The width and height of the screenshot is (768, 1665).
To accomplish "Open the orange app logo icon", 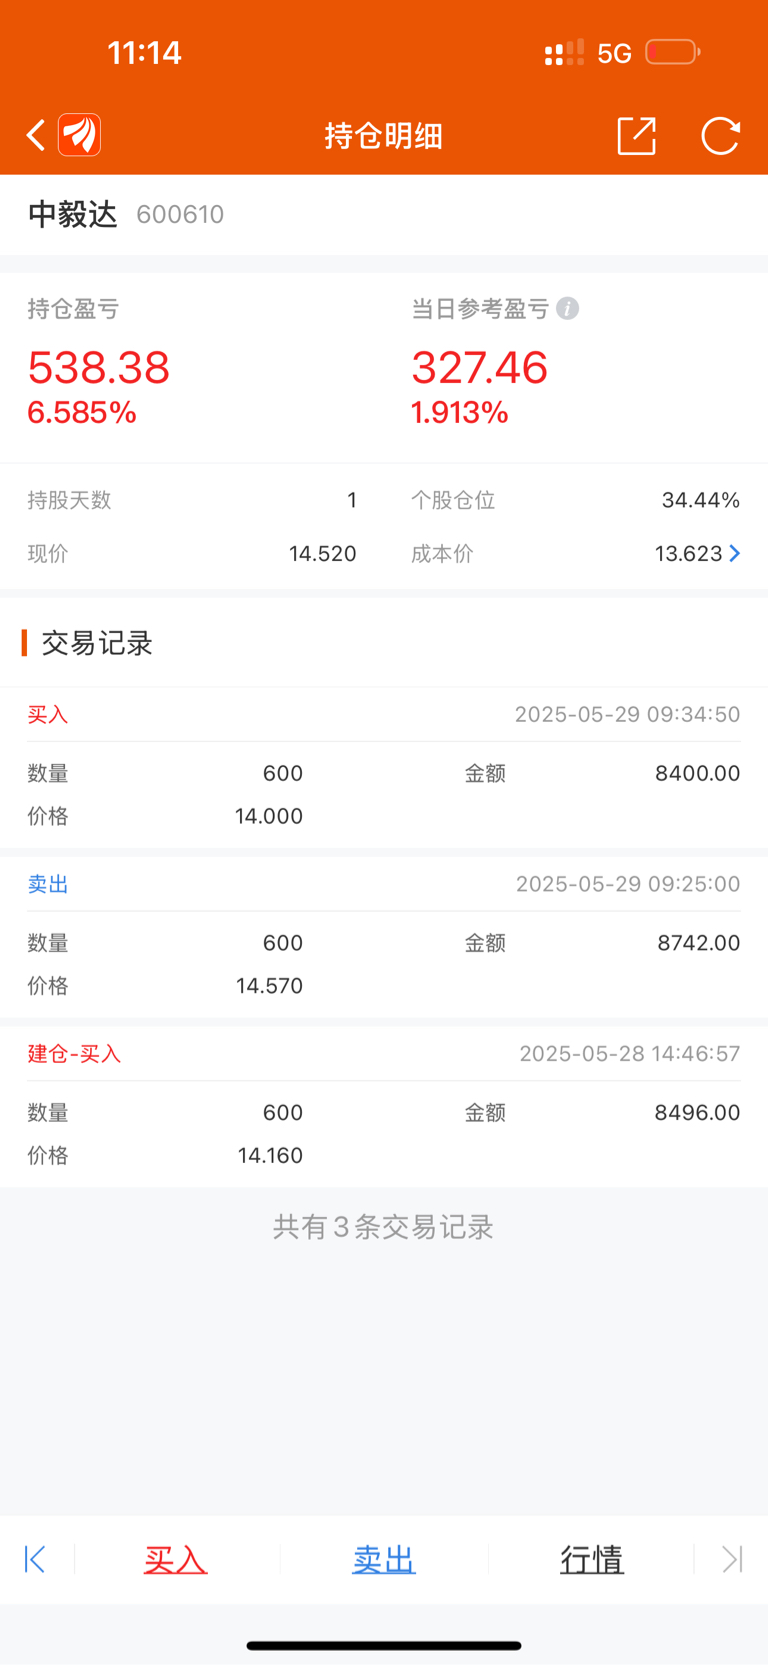I will pos(80,135).
